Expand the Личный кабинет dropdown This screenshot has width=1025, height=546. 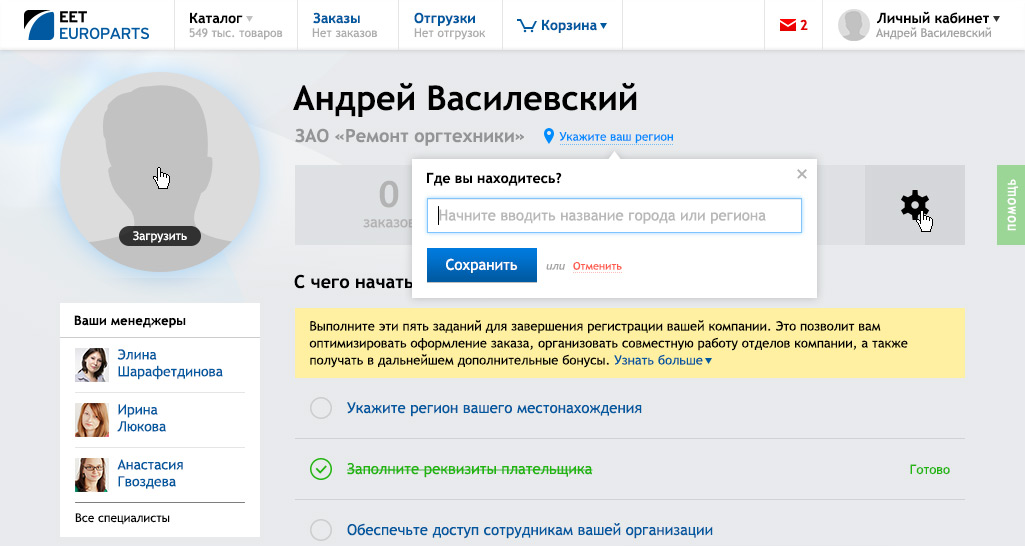coord(937,18)
